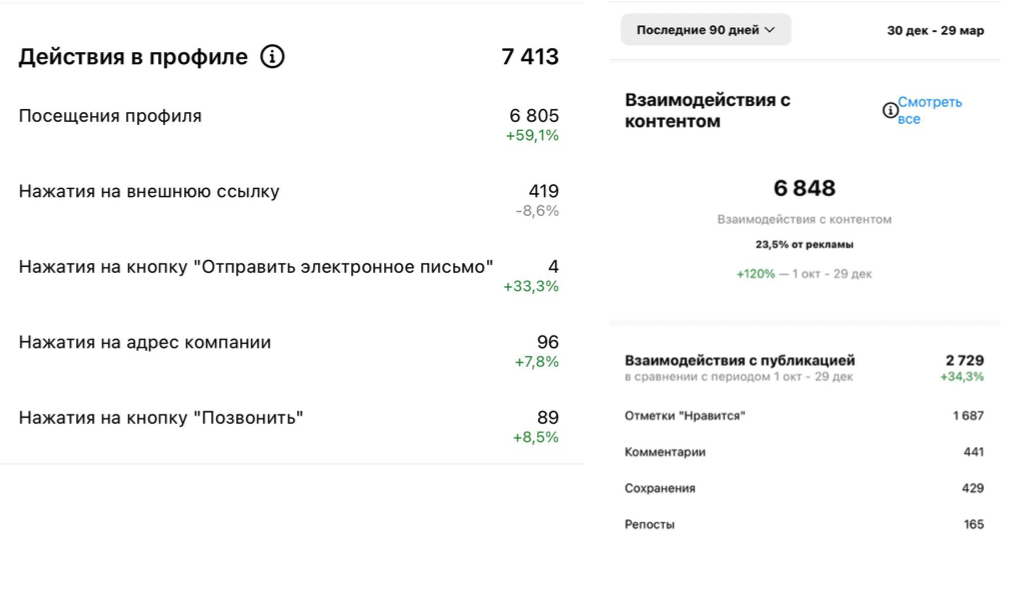Click the info icon beside Действия в профиле

point(272,56)
